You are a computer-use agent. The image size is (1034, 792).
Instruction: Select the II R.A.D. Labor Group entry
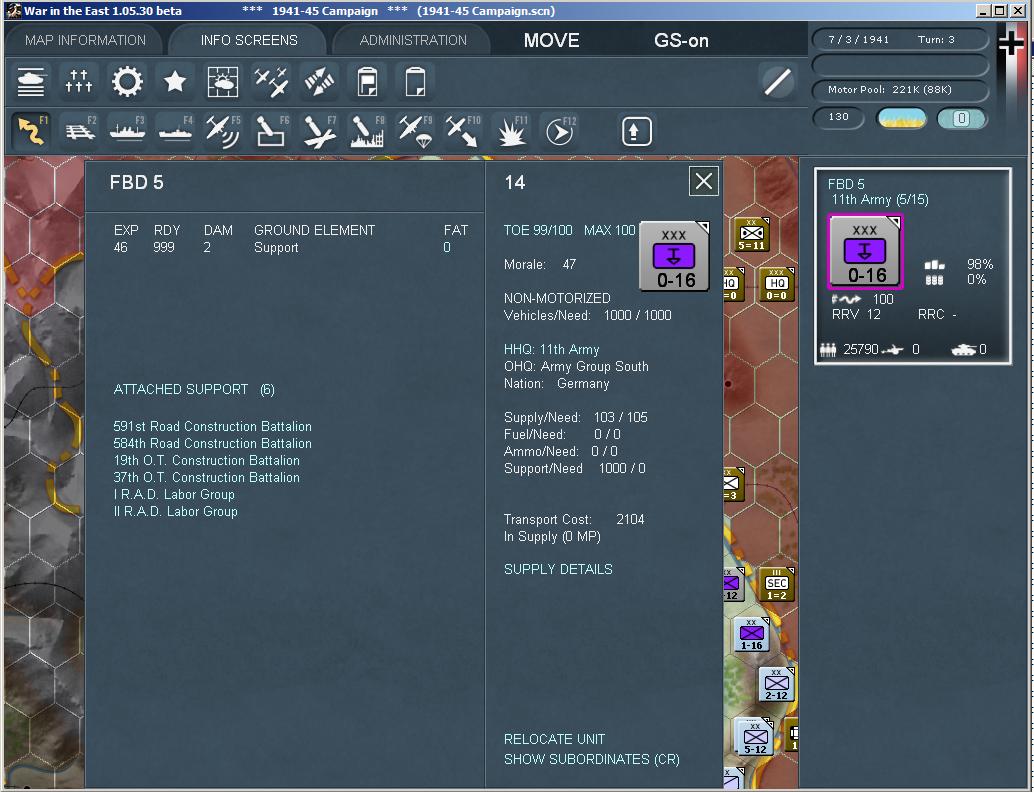[x=175, y=511]
